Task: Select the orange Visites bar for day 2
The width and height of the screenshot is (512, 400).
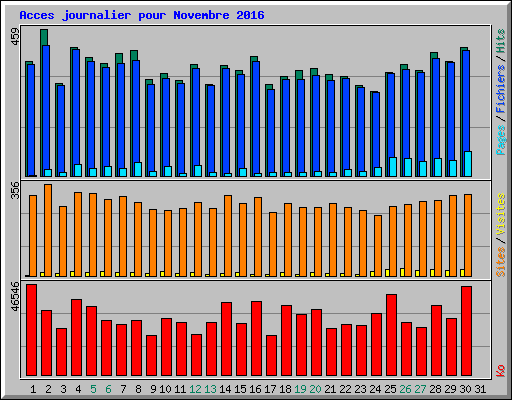Action: [x=48, y=230]
